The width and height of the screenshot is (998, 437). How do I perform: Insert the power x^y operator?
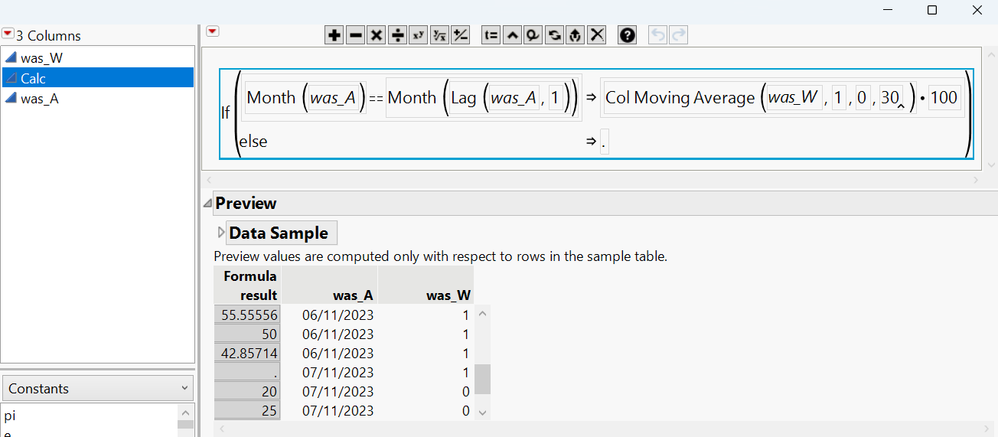(x=419, y=35)
